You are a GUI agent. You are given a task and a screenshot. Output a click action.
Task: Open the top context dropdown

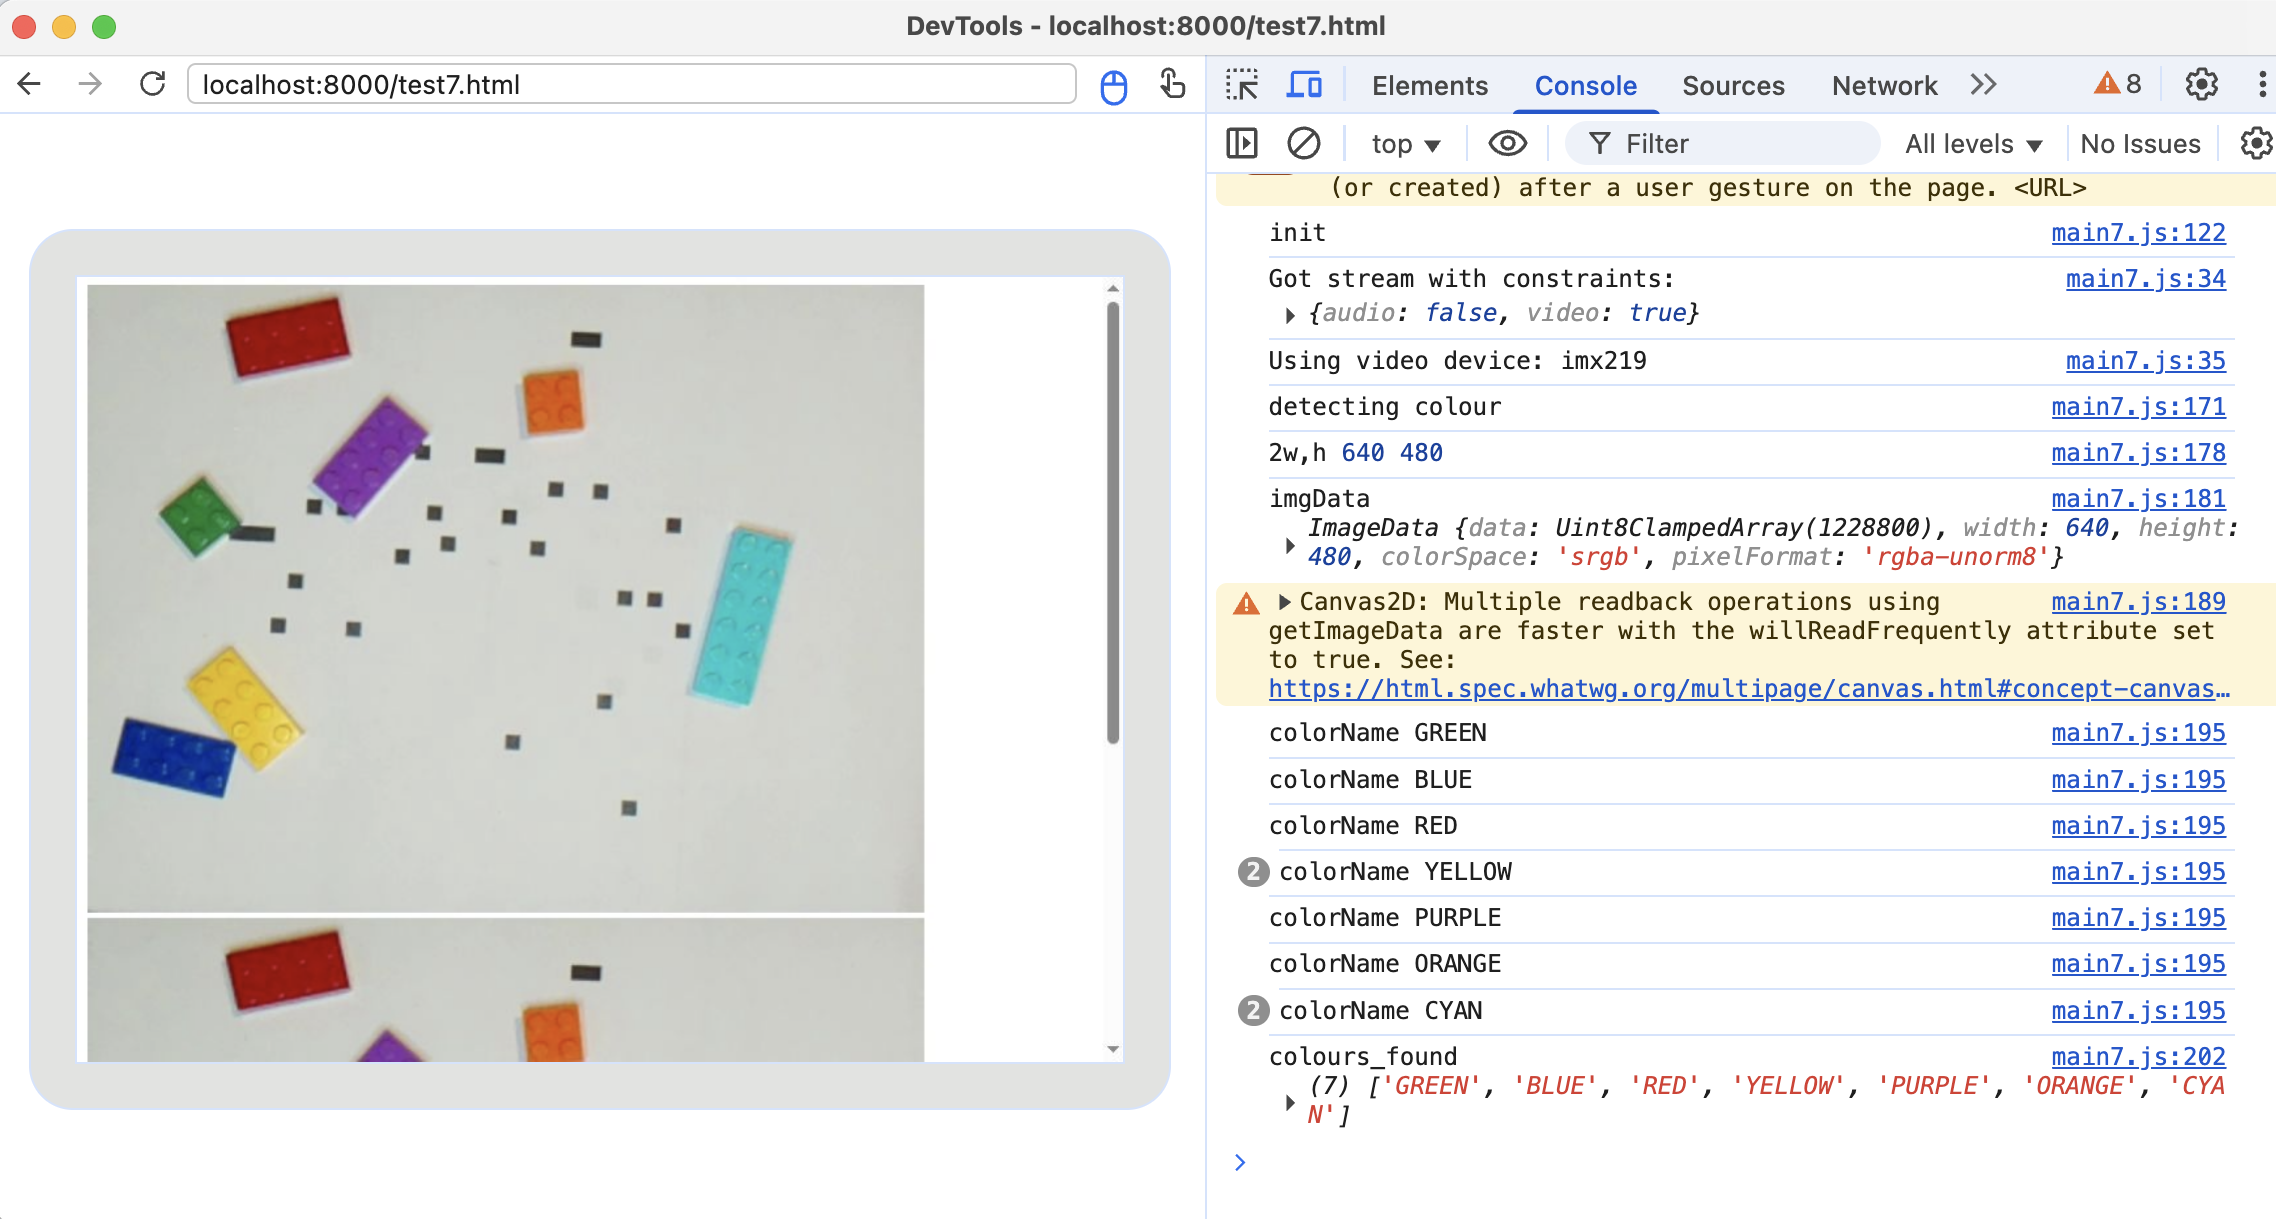tap(1405, 144)
